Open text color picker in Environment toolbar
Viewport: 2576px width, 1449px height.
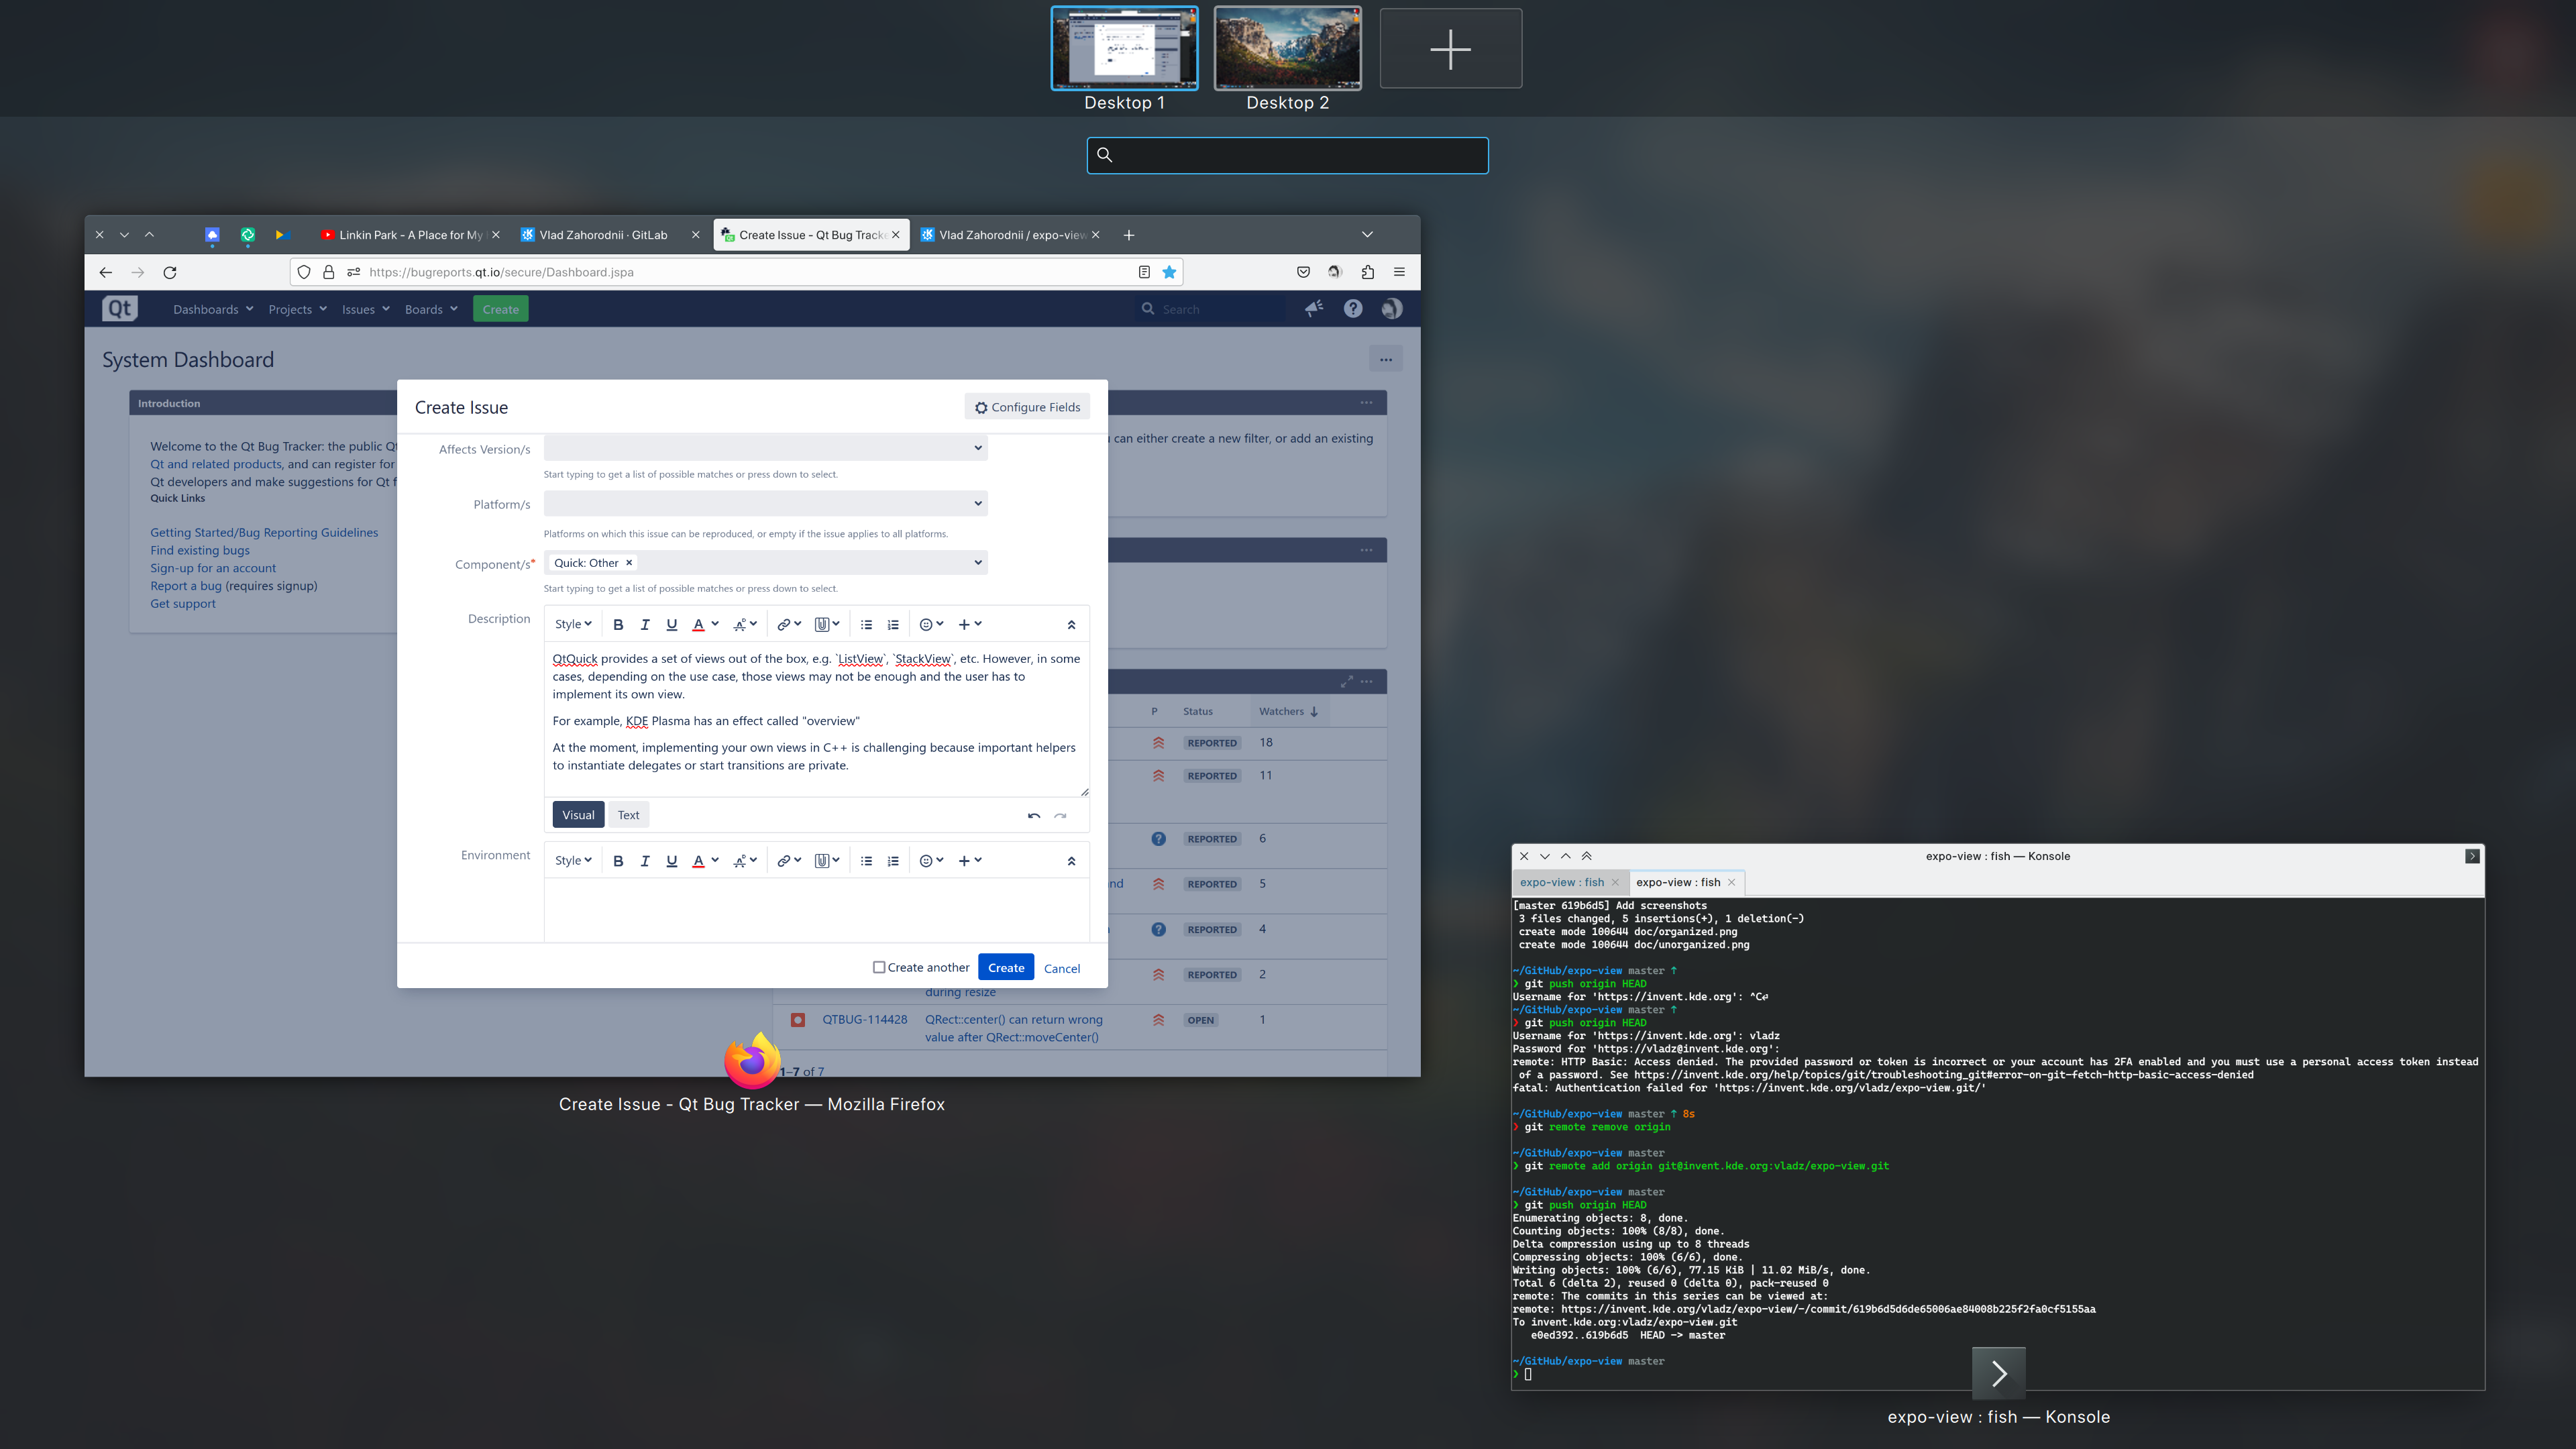point(705,860)
